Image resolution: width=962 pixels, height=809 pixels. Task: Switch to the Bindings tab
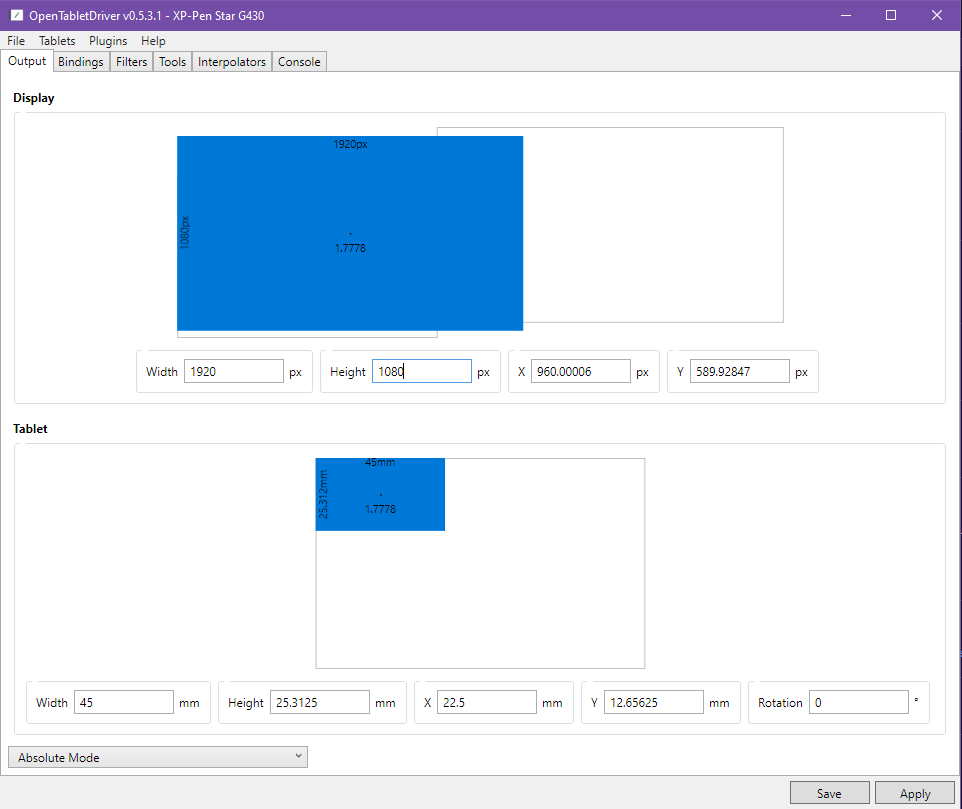point(81,62)
